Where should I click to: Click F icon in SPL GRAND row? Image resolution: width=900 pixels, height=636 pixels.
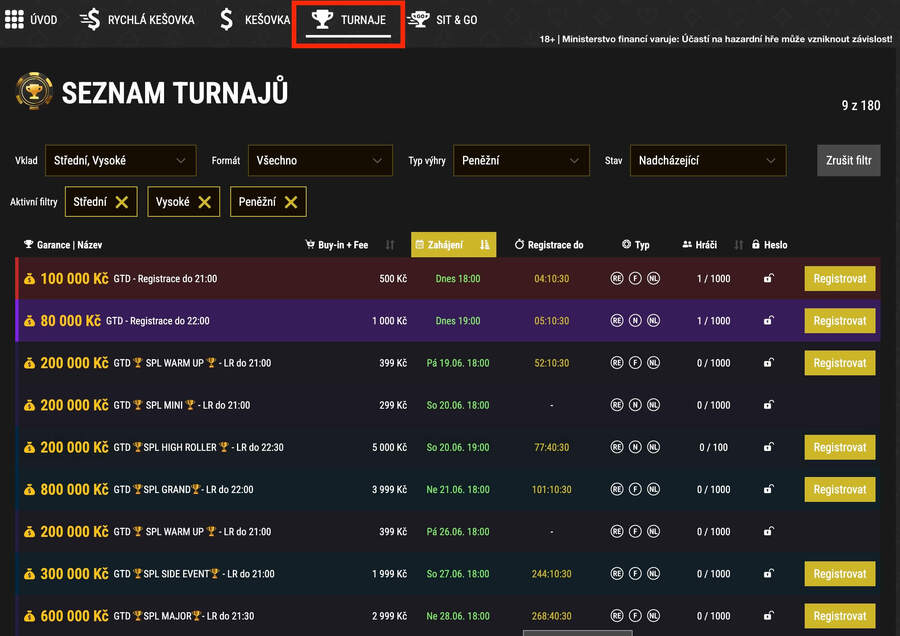635,490
